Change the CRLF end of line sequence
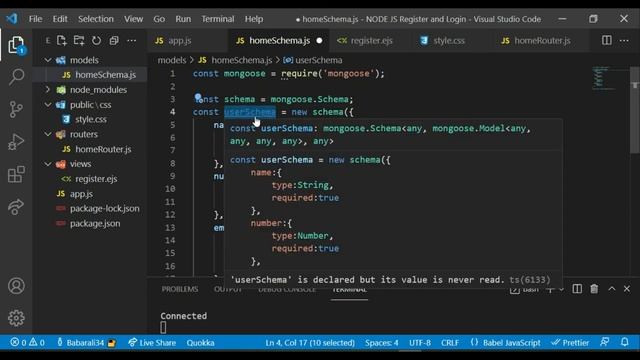The width and height of the screenshot is (640, 360). 450,342
